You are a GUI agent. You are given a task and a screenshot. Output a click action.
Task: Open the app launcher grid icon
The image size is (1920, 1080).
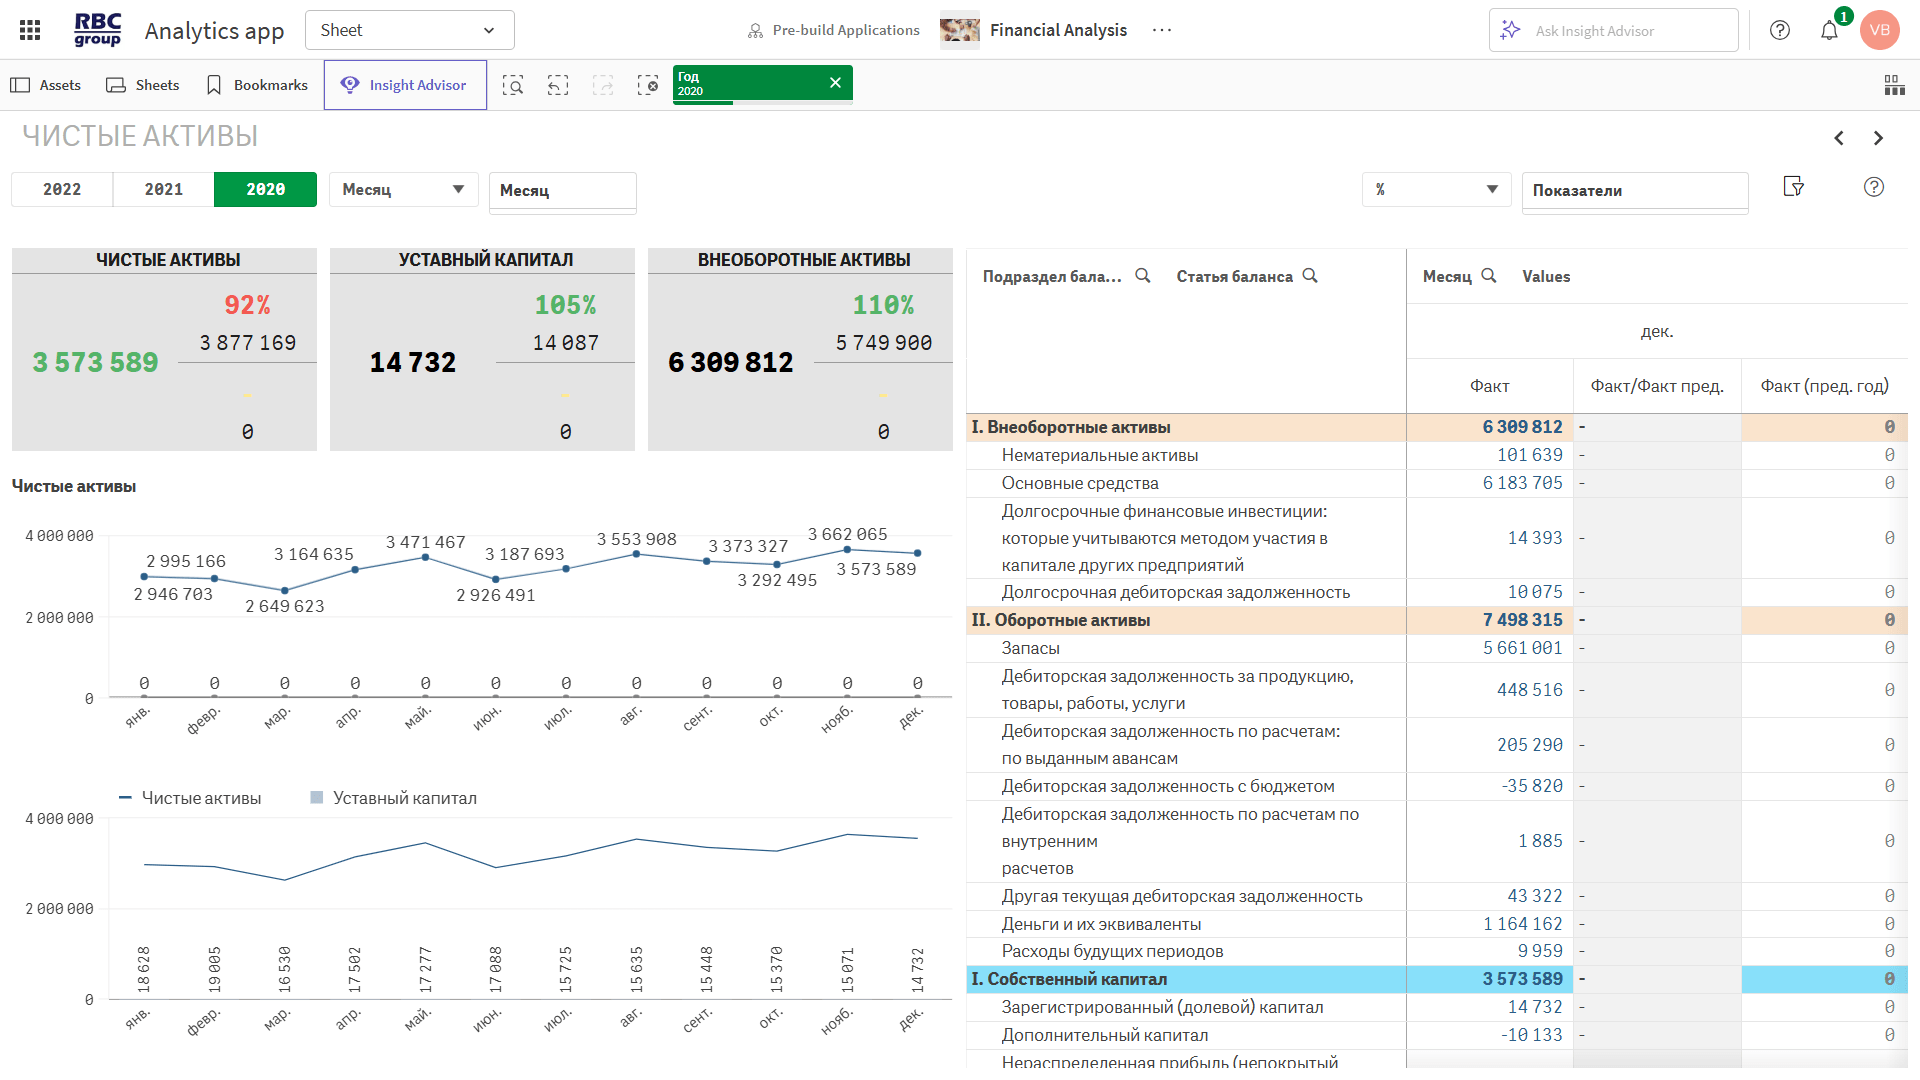30,30
